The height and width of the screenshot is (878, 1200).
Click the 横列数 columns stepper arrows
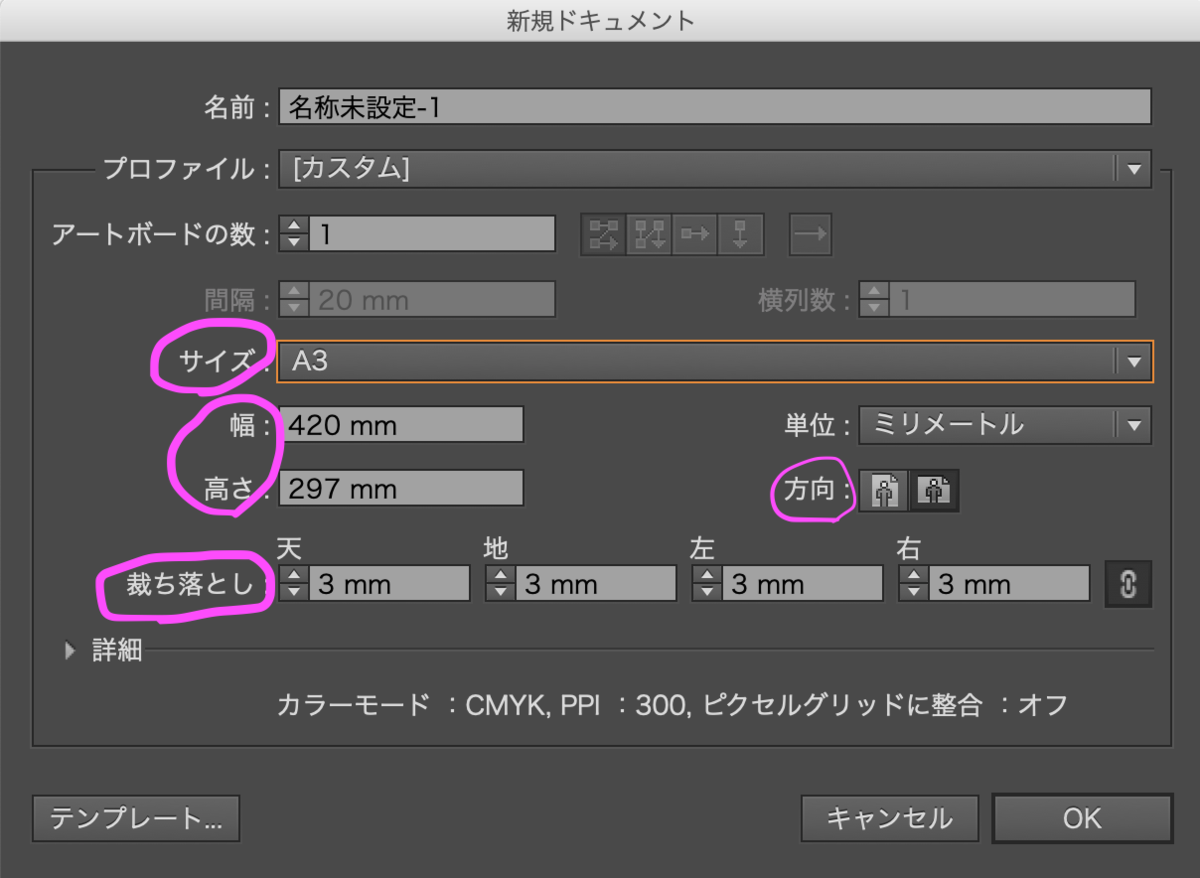point(875,299)
